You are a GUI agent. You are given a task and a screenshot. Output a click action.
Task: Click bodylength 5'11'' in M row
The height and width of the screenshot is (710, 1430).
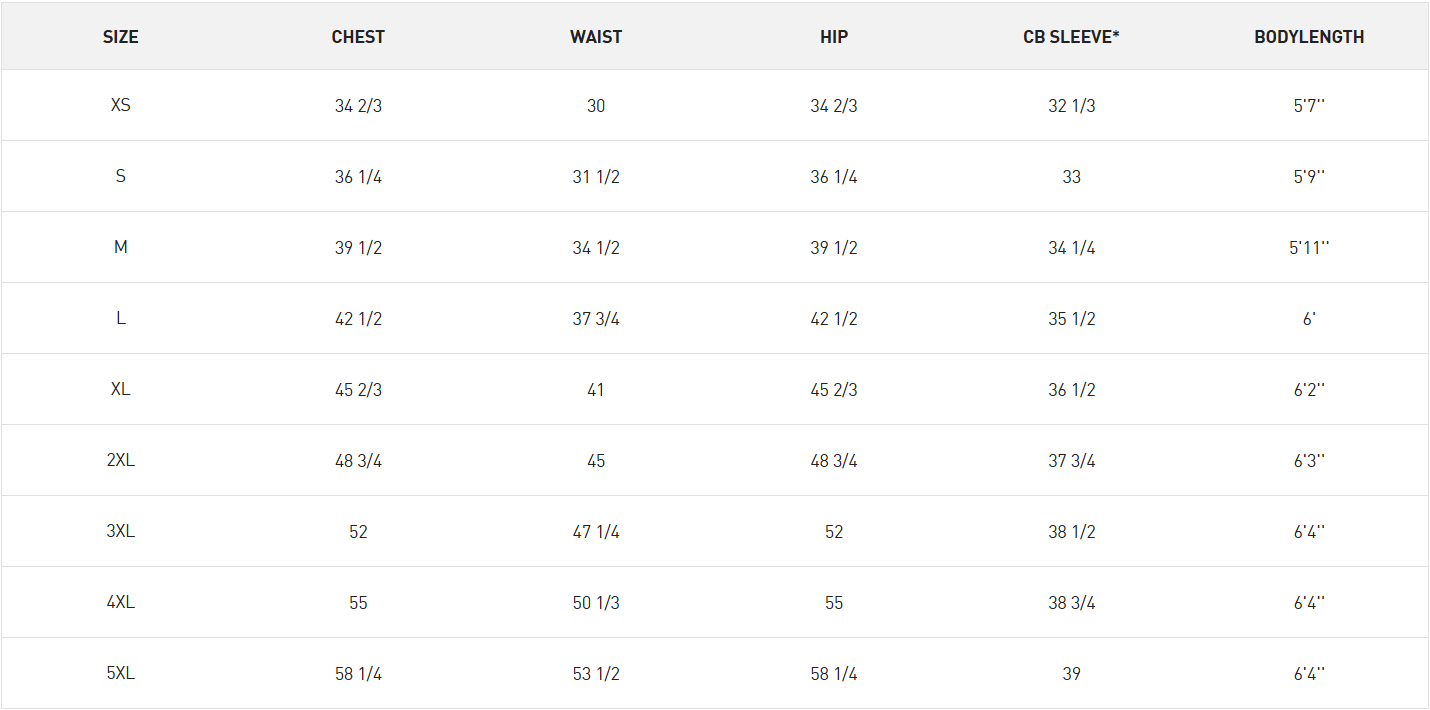[1309, 248]
